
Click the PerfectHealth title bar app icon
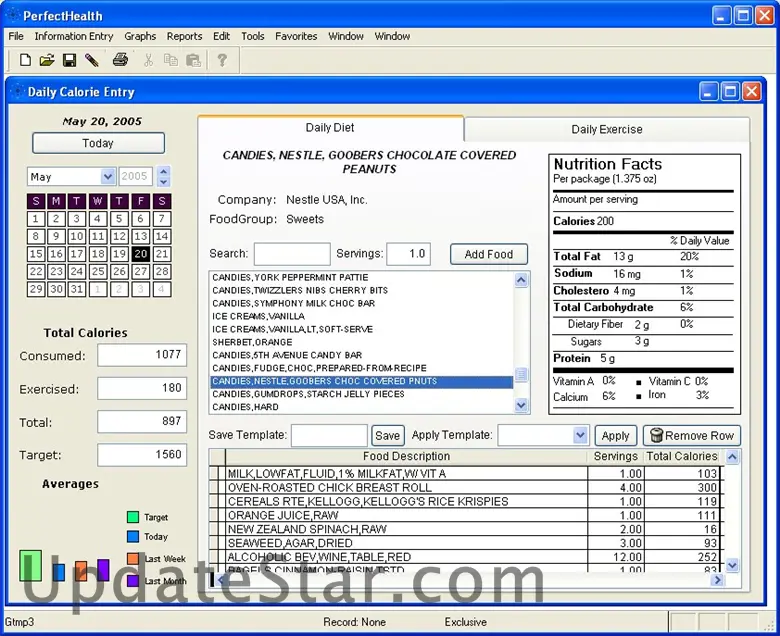(12, 15)
